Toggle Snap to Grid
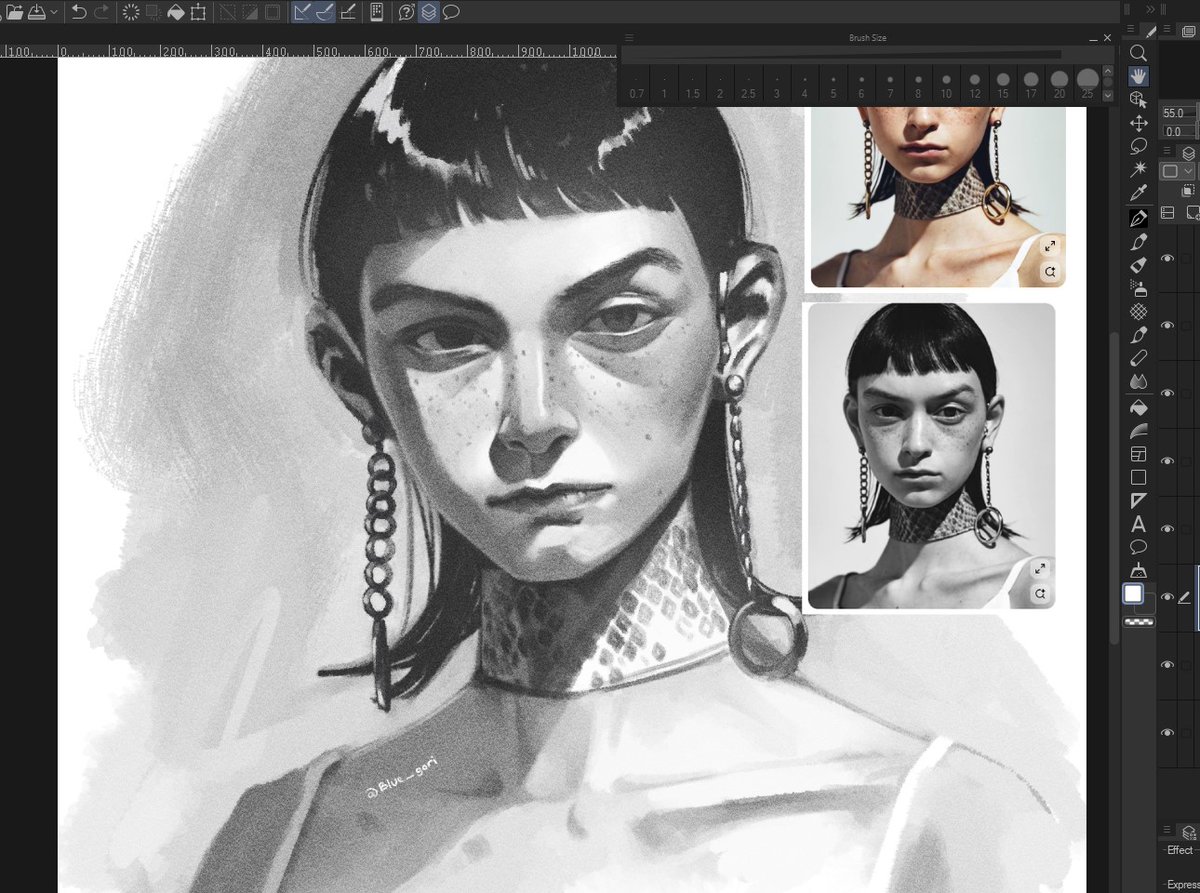The height and width of the screenshot is (893, 1200). click(348, 12)
